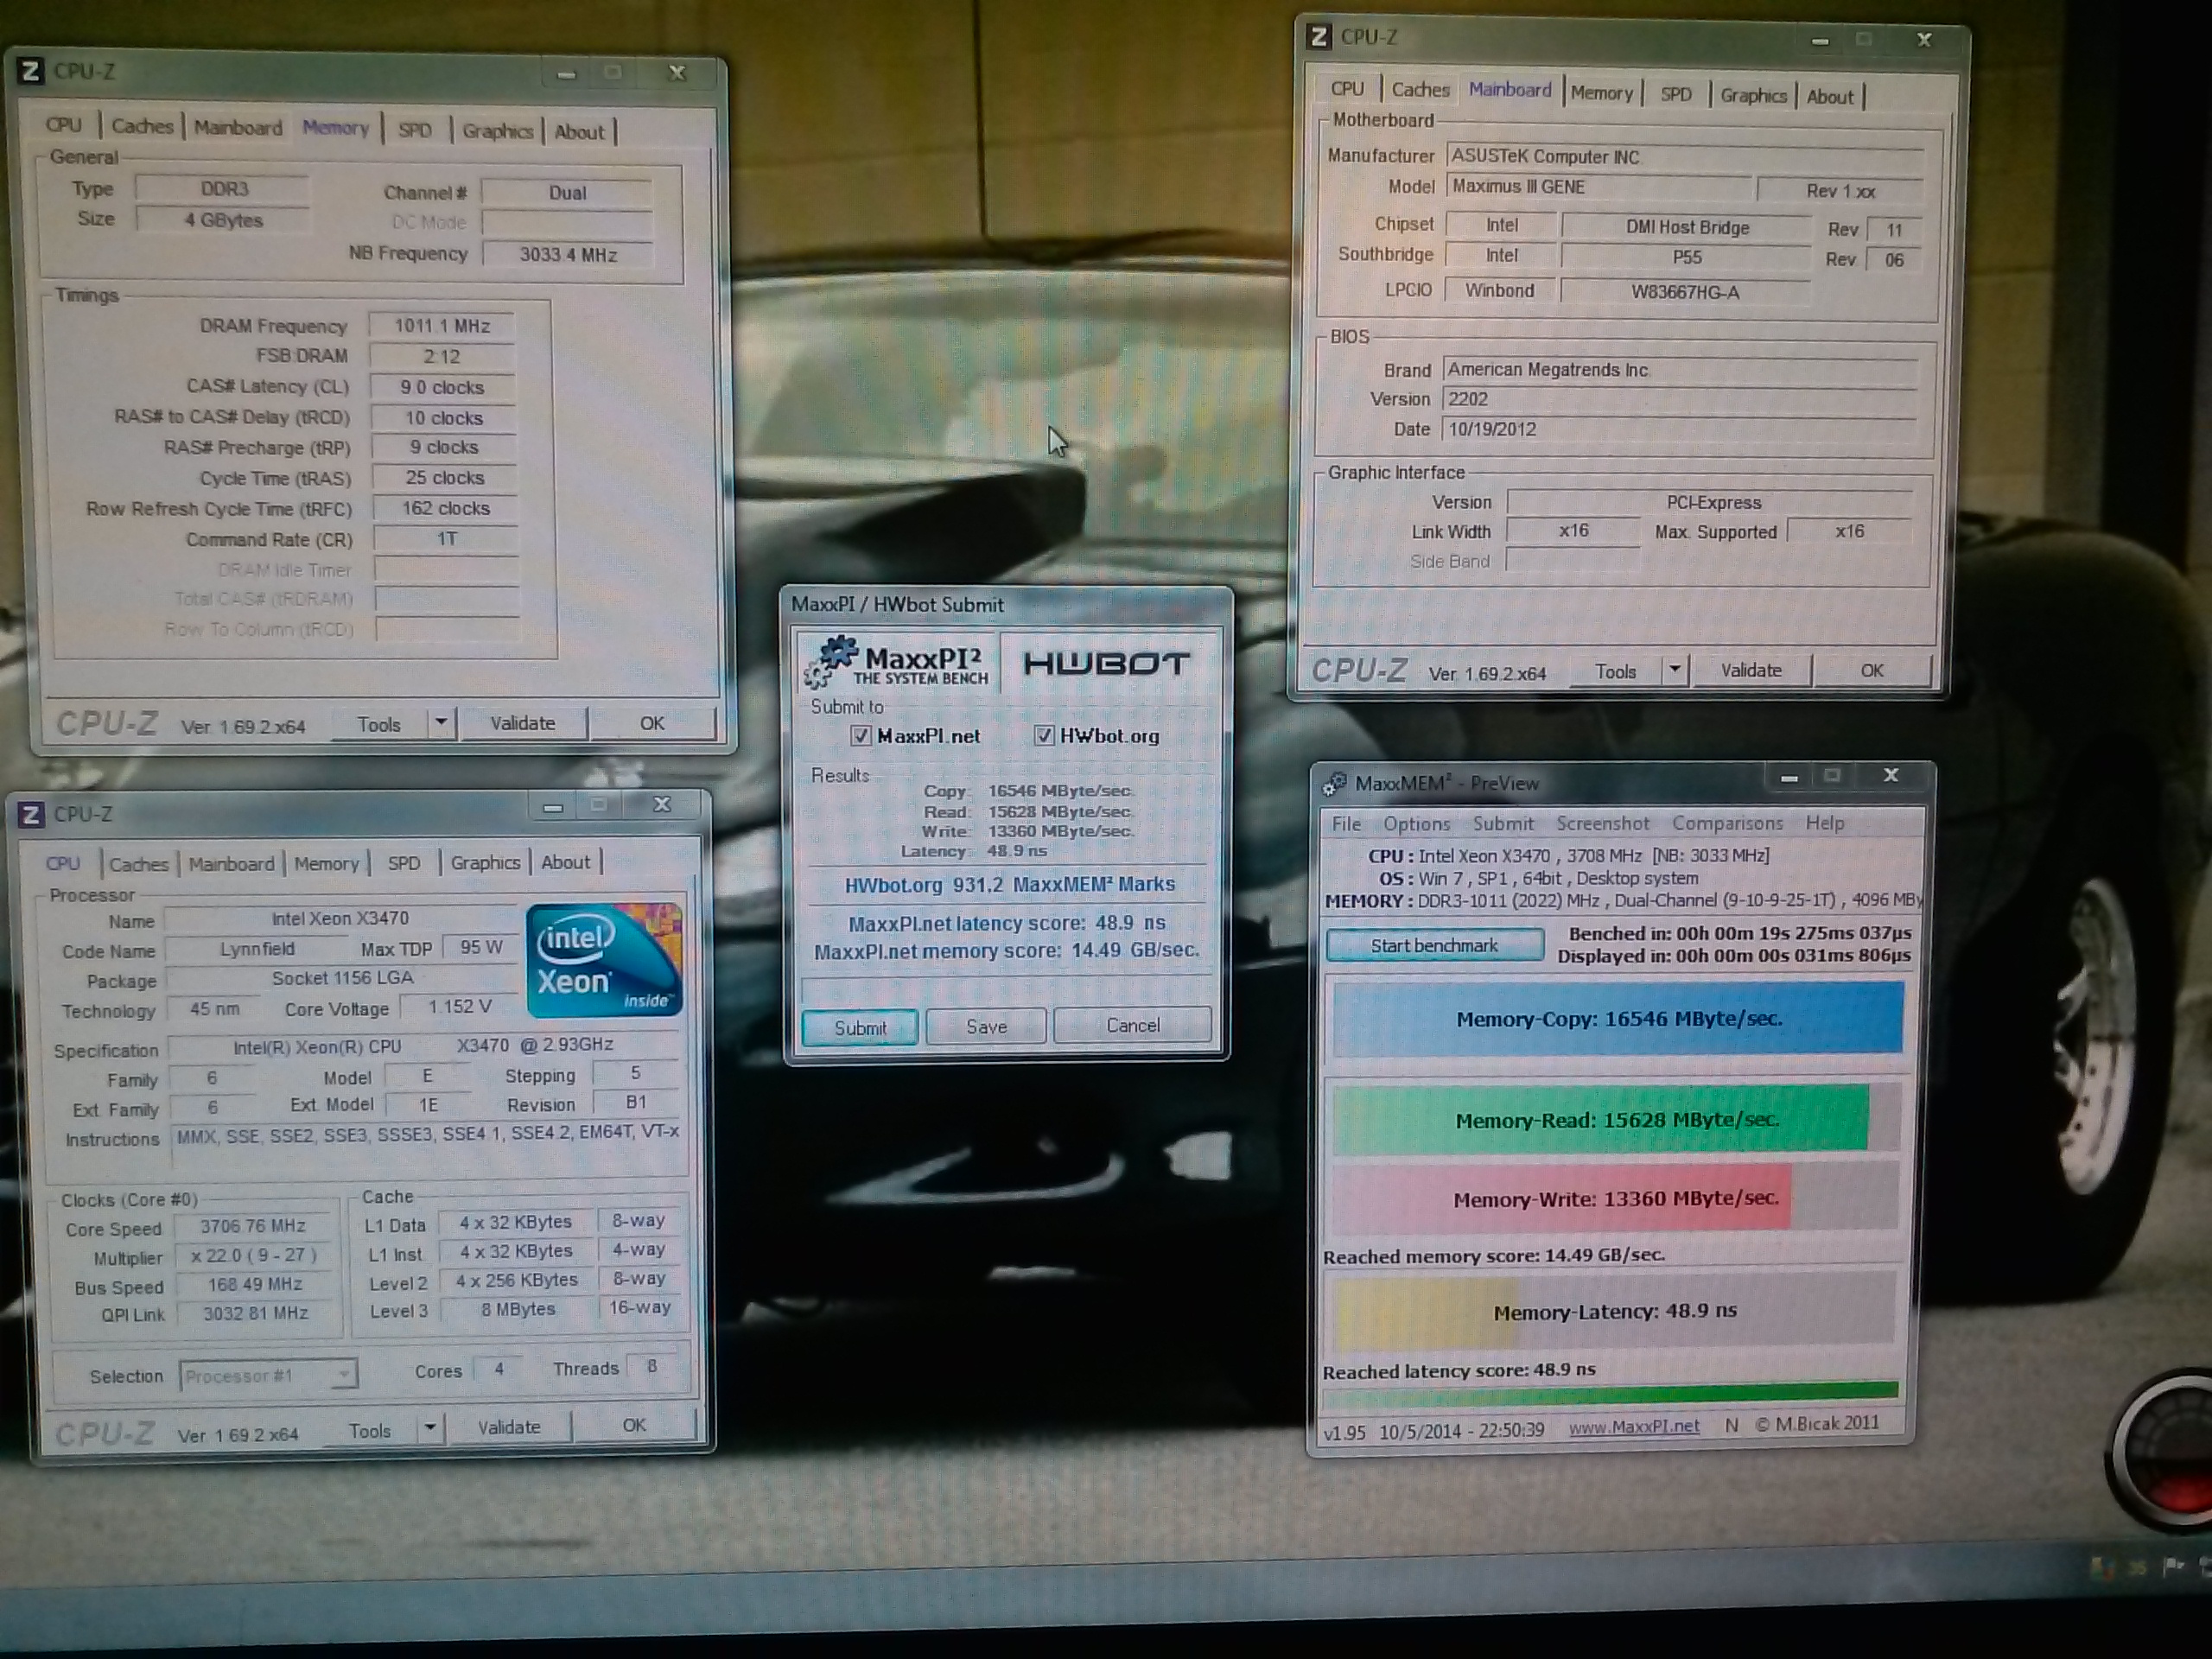
Task: Click the Bus Speed 168.49 MHz value
Action: (x=255, y=1284)
